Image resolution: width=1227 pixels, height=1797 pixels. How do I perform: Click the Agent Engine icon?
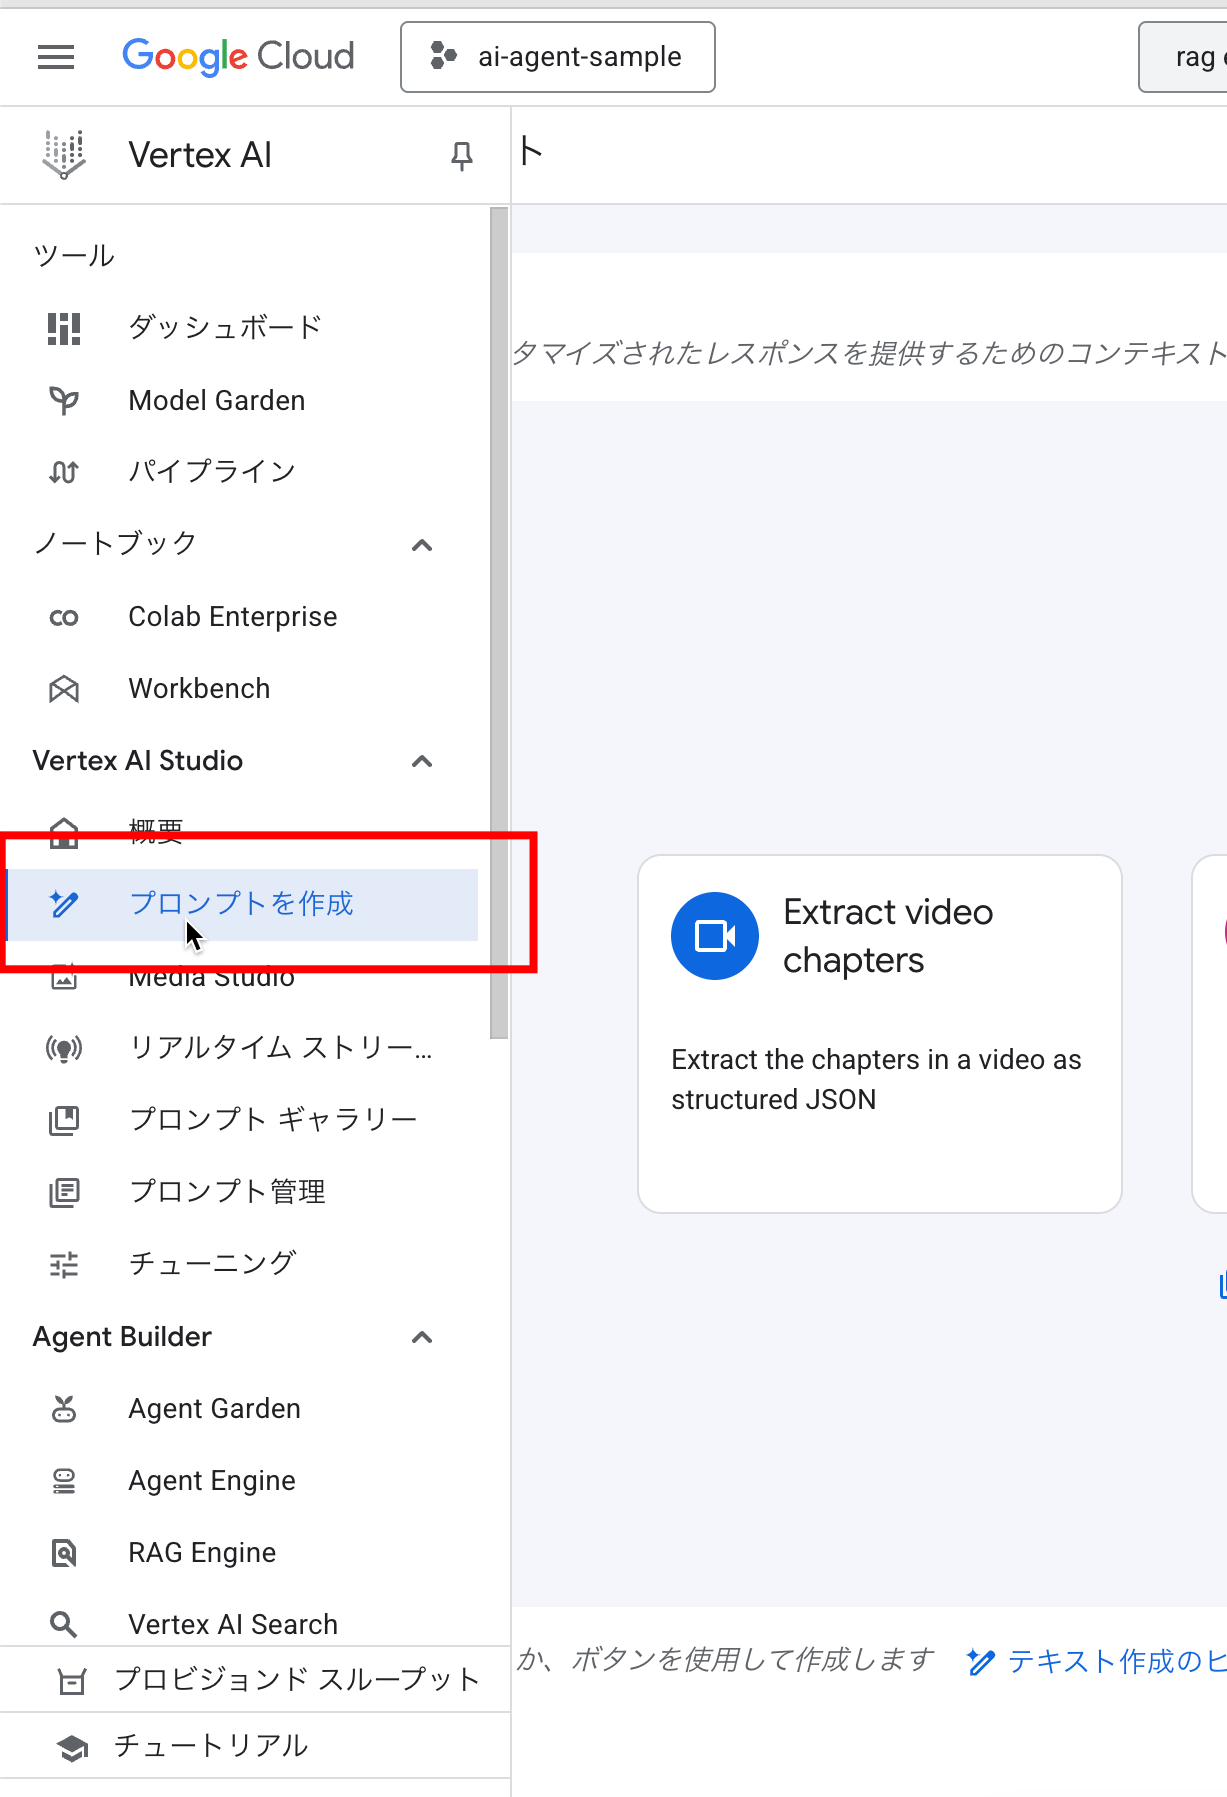point(64,1481)
